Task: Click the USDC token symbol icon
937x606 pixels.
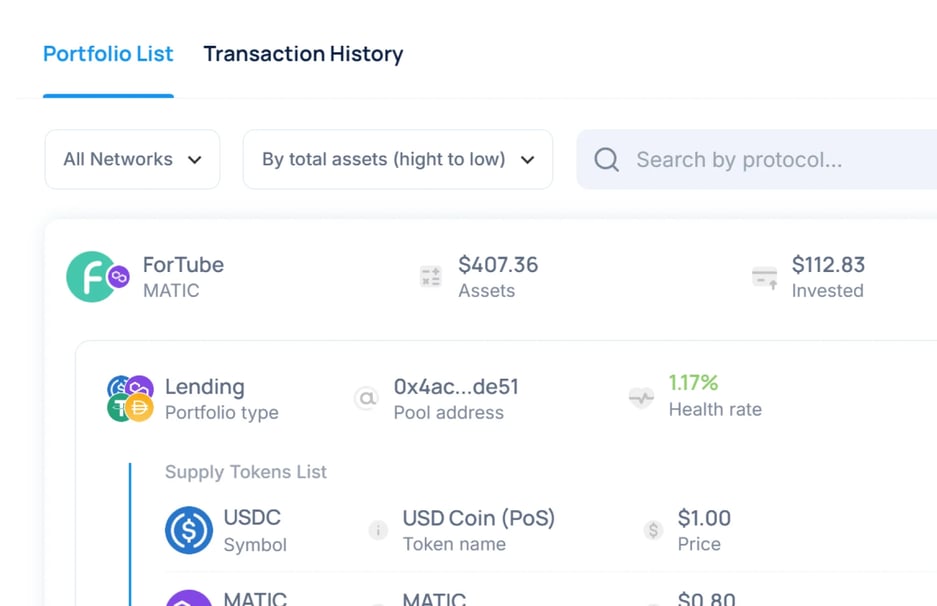Action: pyautogui.click(x=189, y=530)
